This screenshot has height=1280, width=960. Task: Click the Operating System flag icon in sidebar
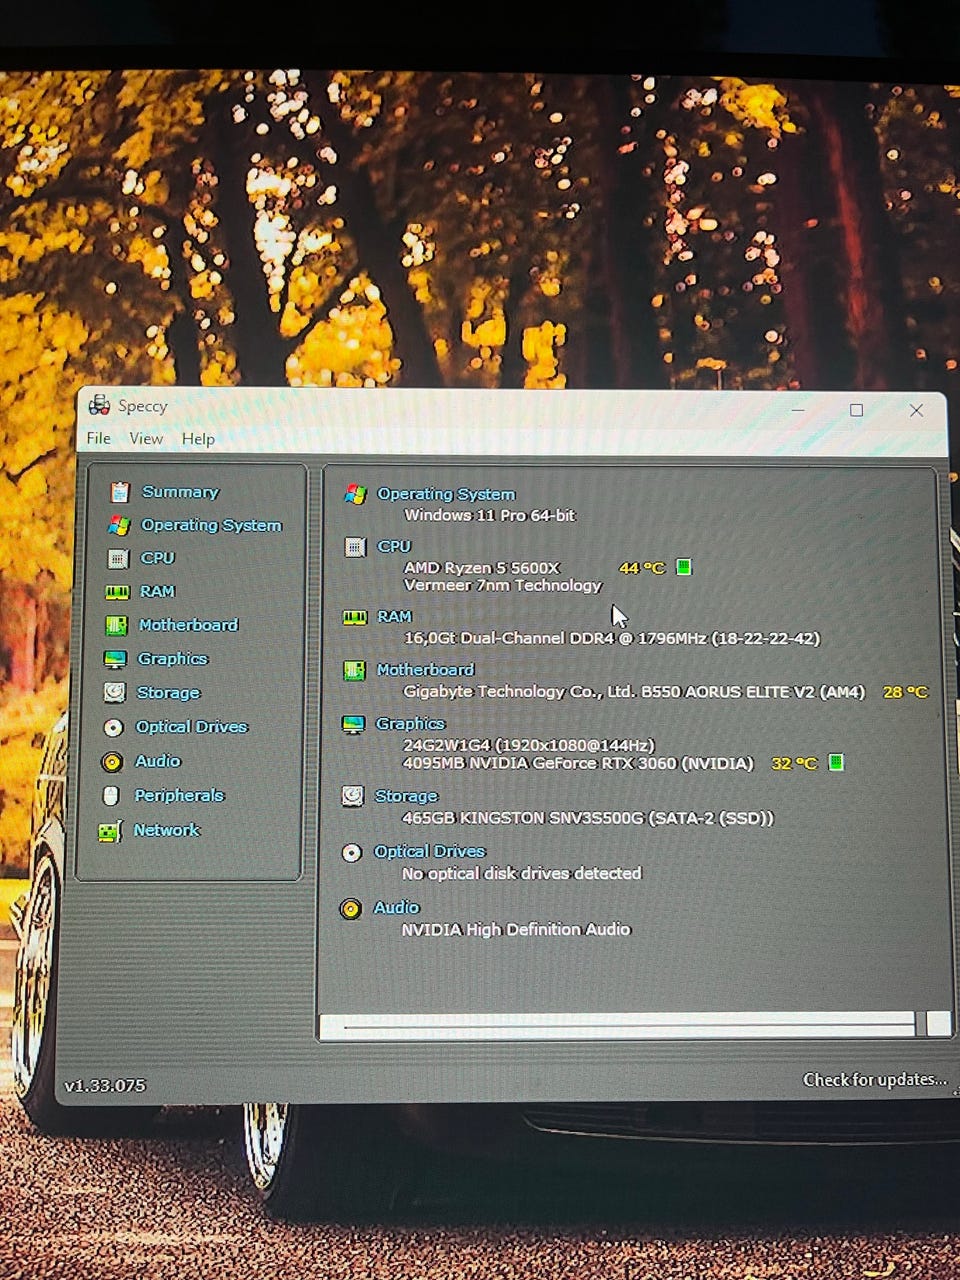pos(119,525)
